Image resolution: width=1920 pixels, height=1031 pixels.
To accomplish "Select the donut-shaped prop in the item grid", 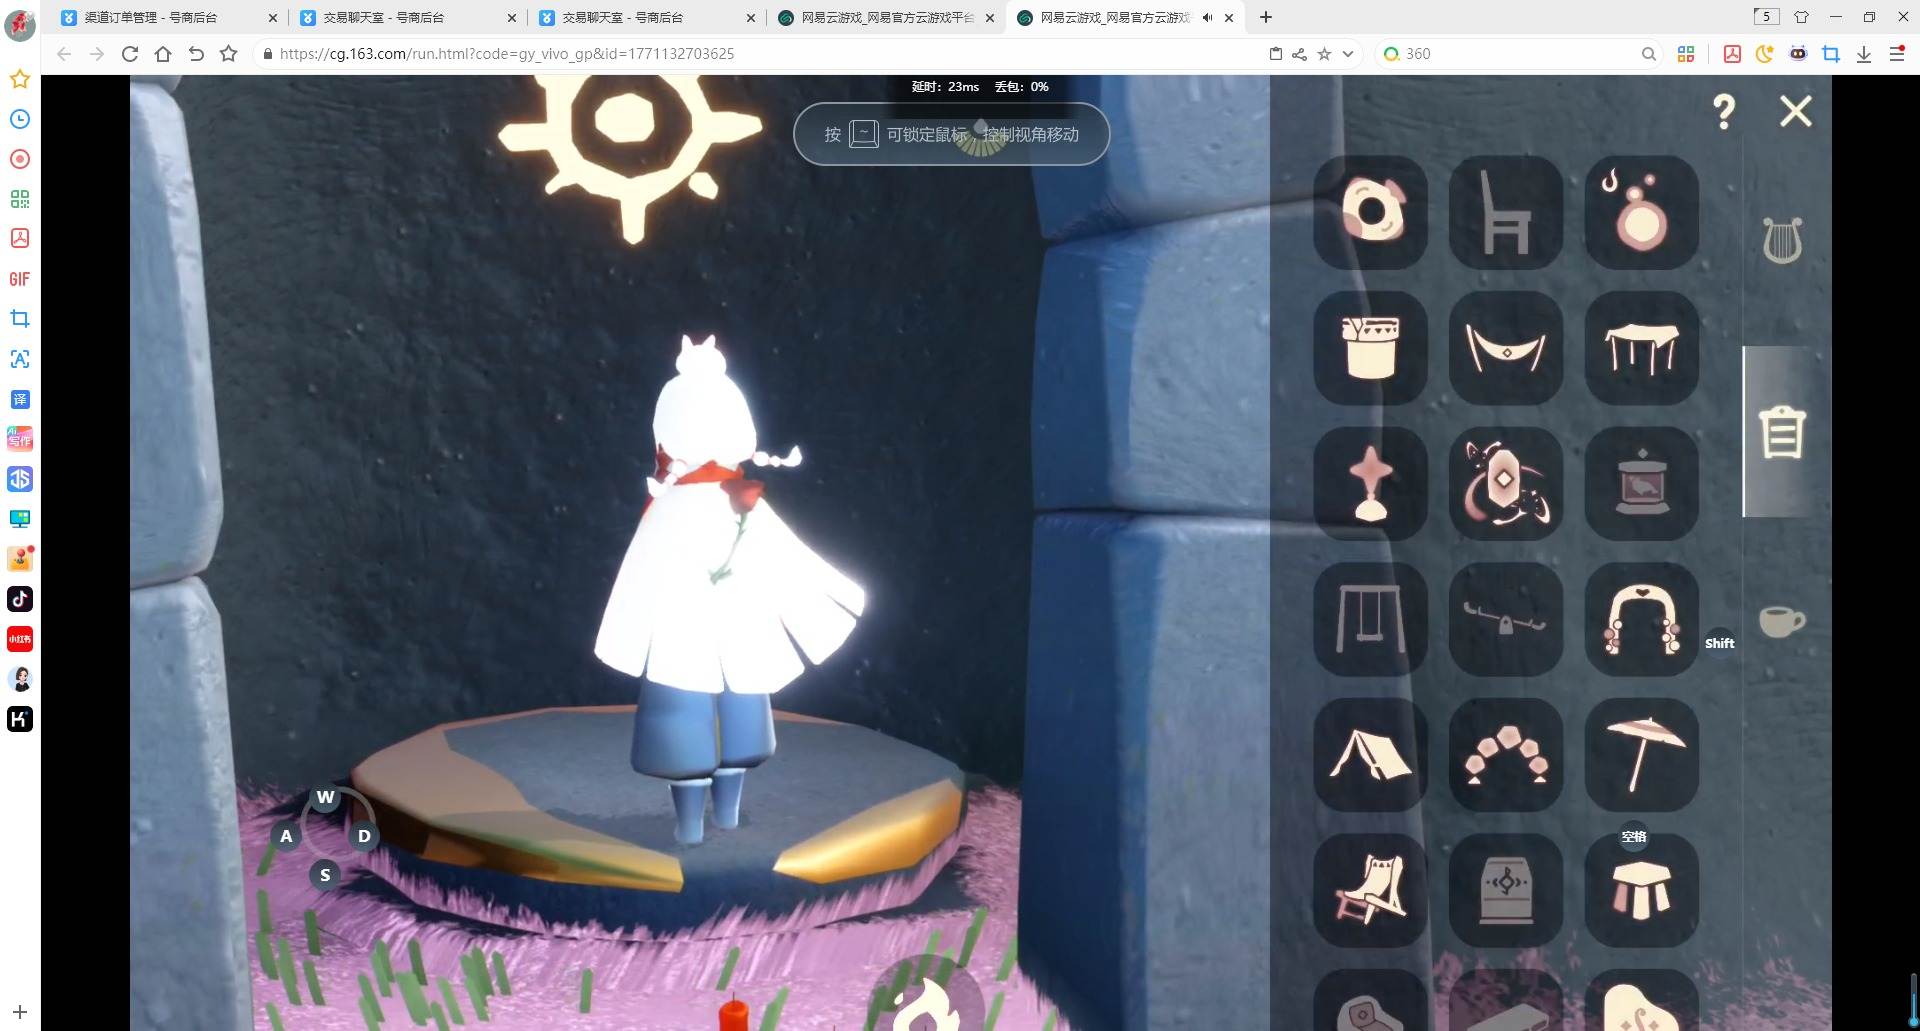I will pos(1370,212).
